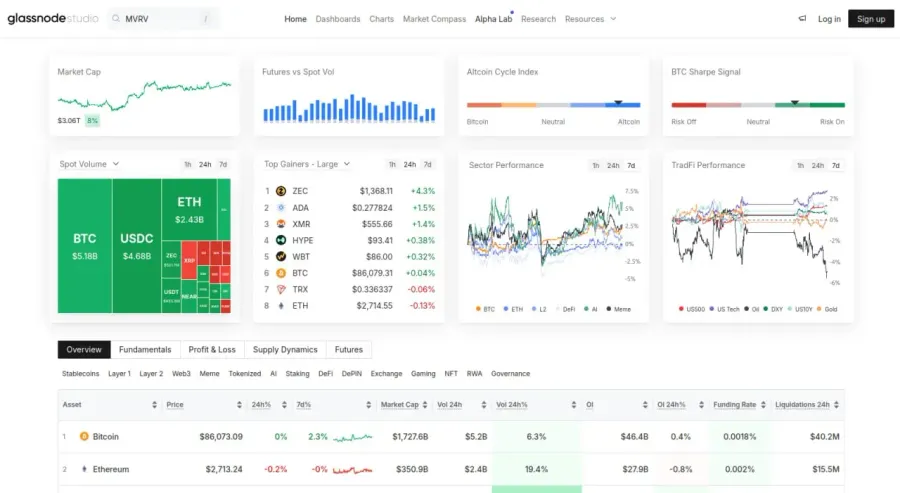
Task: Open the Futures vs Spot Vol card
Action: 349,96
